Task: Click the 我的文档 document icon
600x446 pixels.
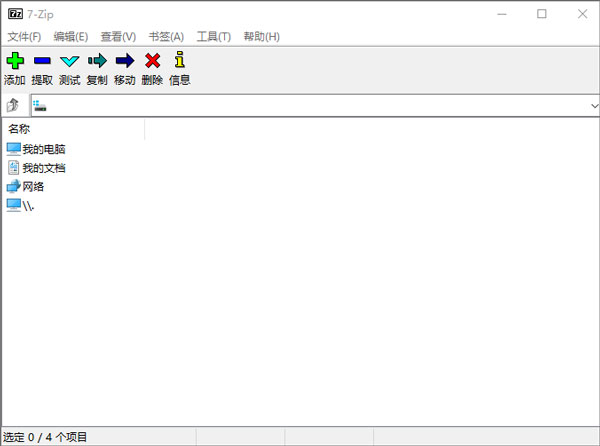Action: [x=13, y=168]
